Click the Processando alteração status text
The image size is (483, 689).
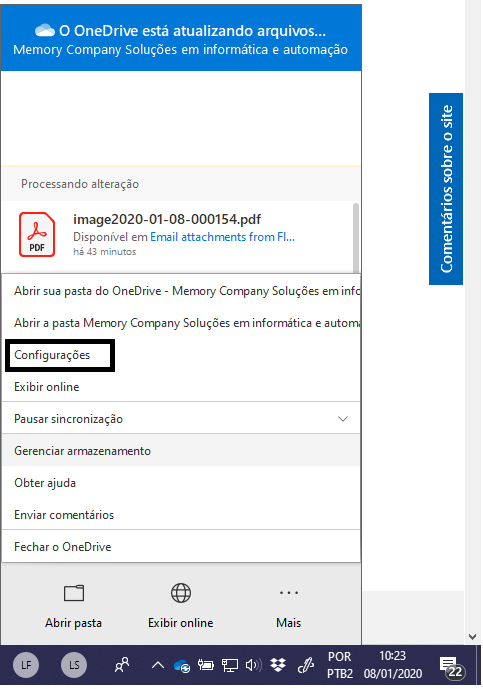coord(80,184)
